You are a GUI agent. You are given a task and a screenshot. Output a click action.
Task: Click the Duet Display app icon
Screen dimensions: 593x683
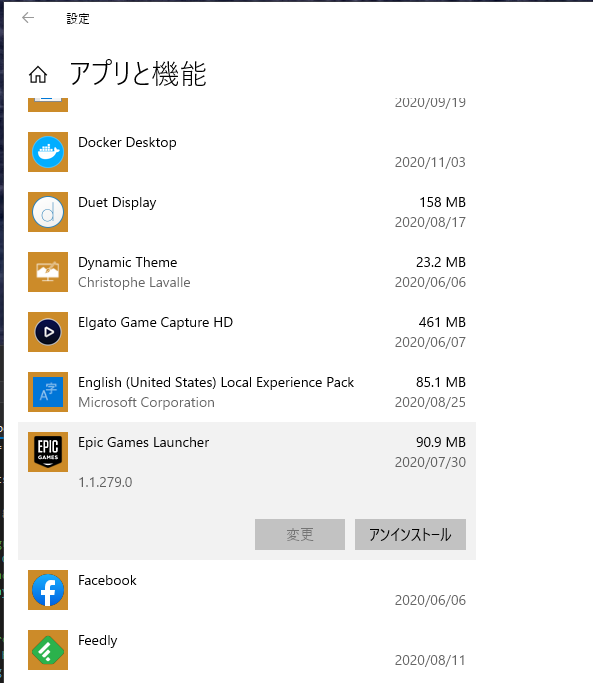(48, 212)
